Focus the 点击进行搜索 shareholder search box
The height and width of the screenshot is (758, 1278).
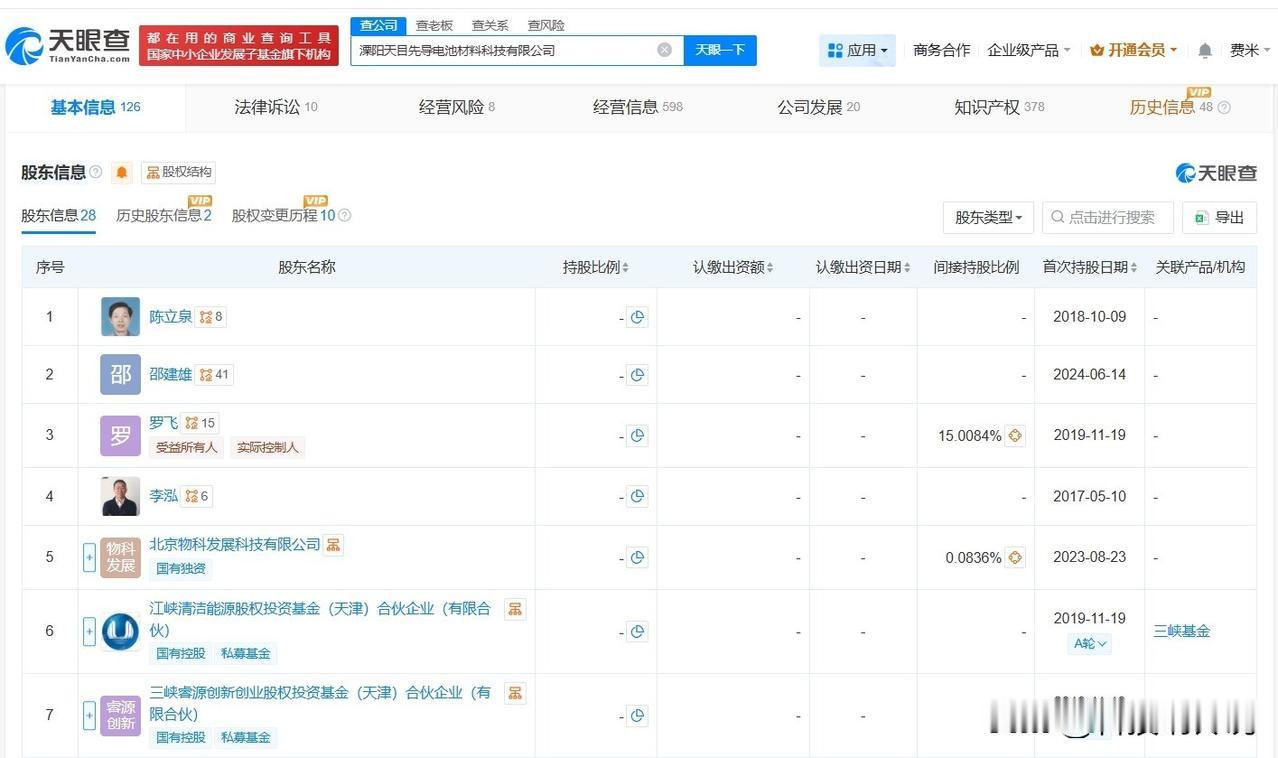click(x=1108, y=217)
